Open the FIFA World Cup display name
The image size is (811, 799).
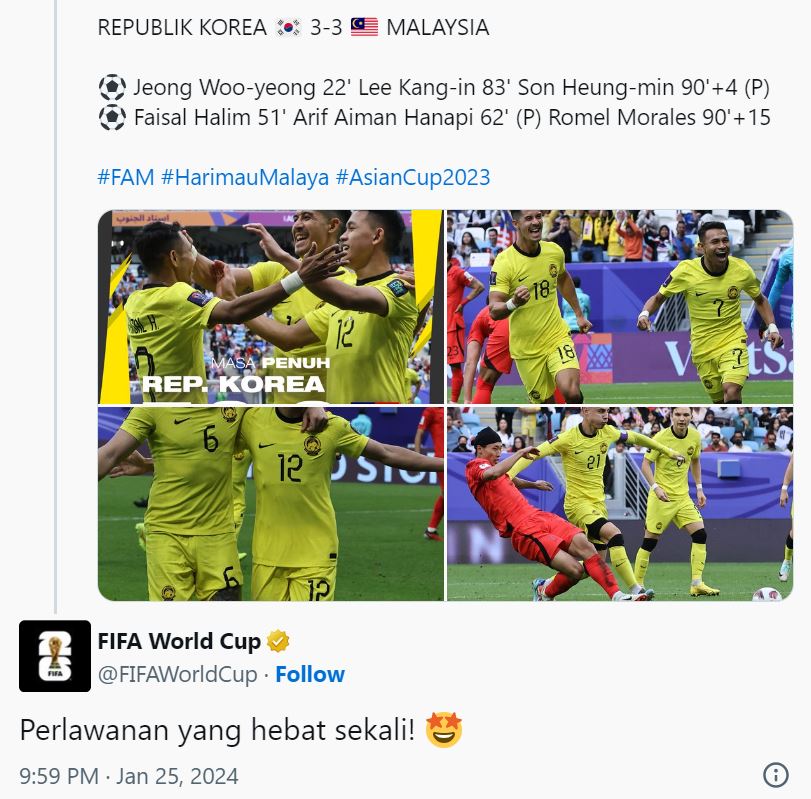[179, 641]
